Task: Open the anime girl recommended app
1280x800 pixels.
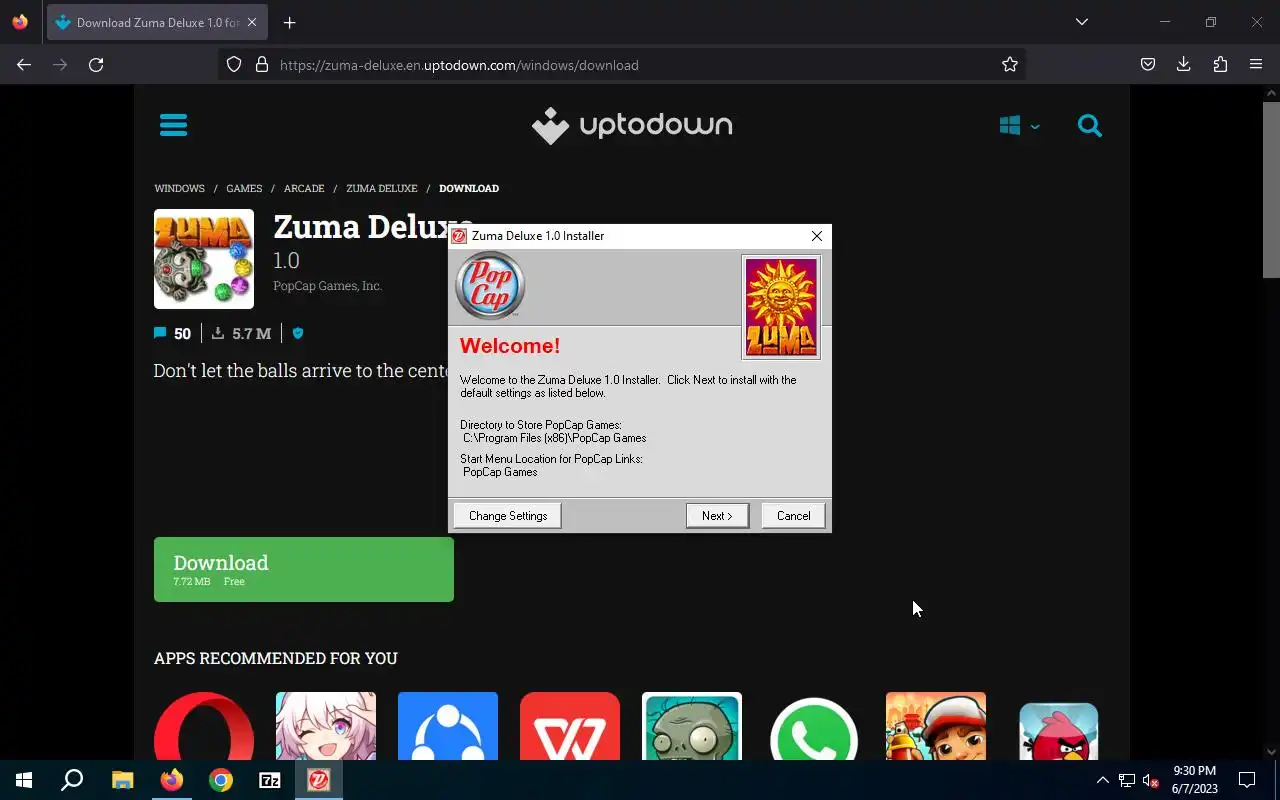Action: (326, 726)
